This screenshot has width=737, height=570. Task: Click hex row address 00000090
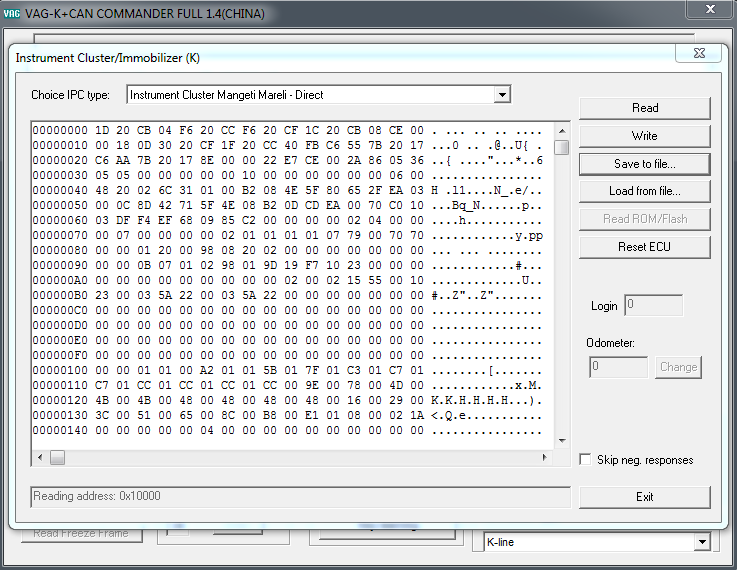point(60,265)
